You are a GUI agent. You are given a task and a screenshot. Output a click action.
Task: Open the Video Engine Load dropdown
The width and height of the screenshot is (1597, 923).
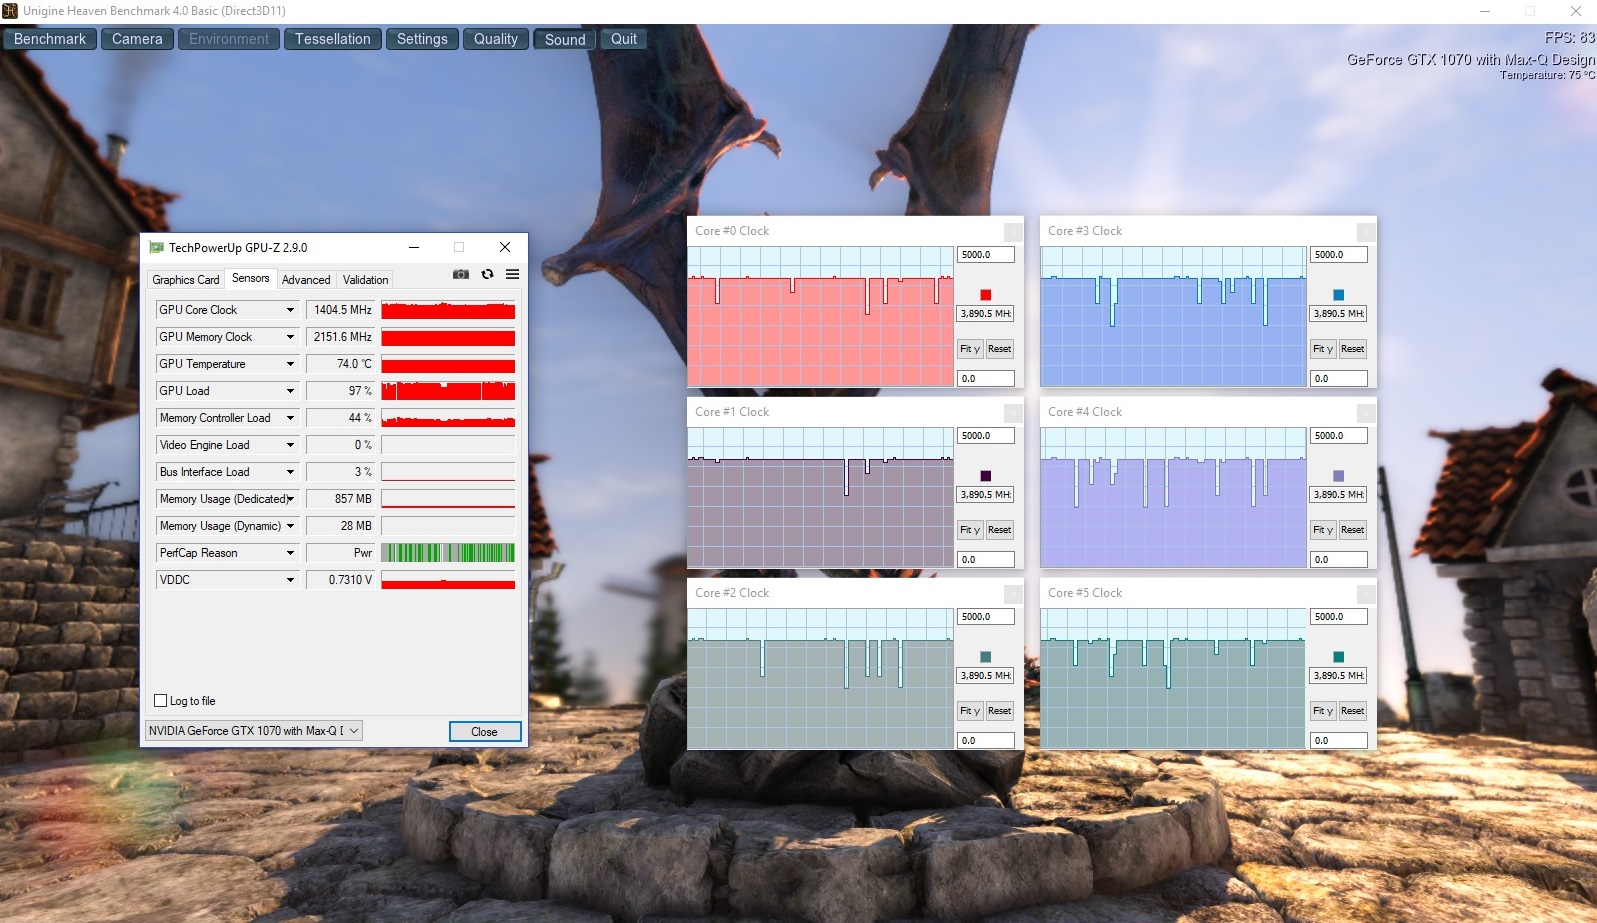(x=290, y=445)
